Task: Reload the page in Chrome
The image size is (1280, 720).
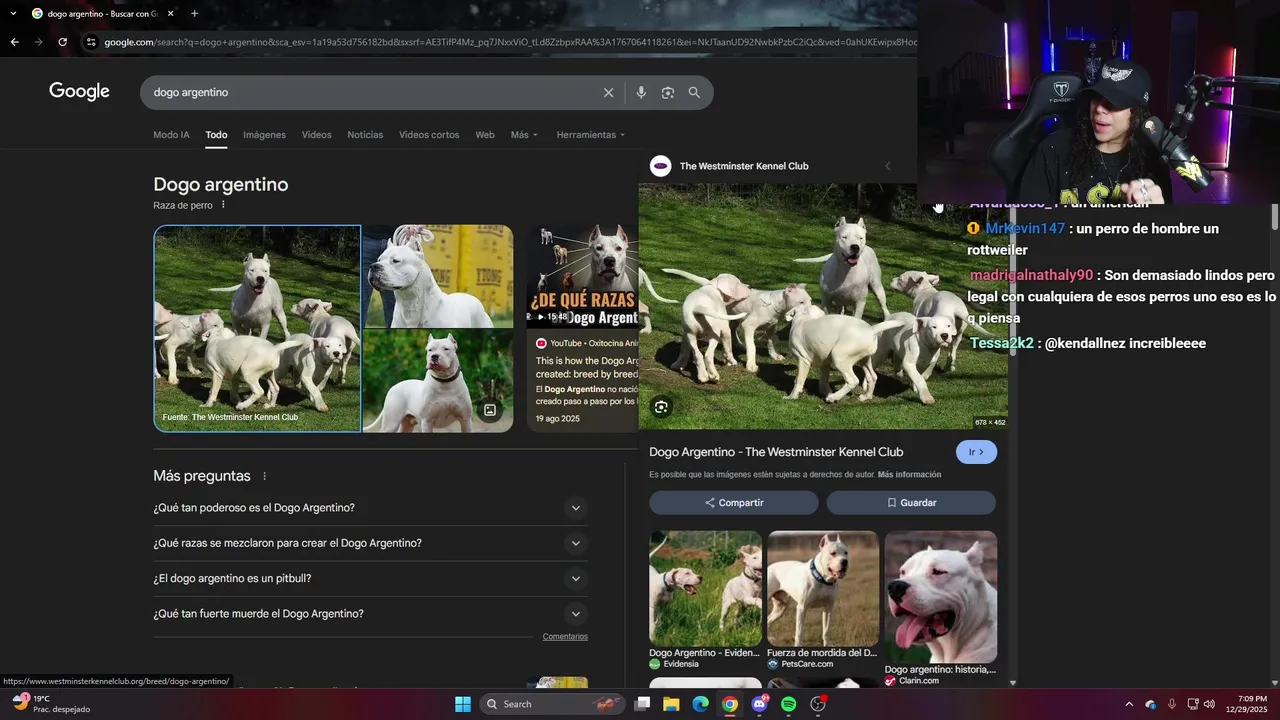Action: [62, 42]
